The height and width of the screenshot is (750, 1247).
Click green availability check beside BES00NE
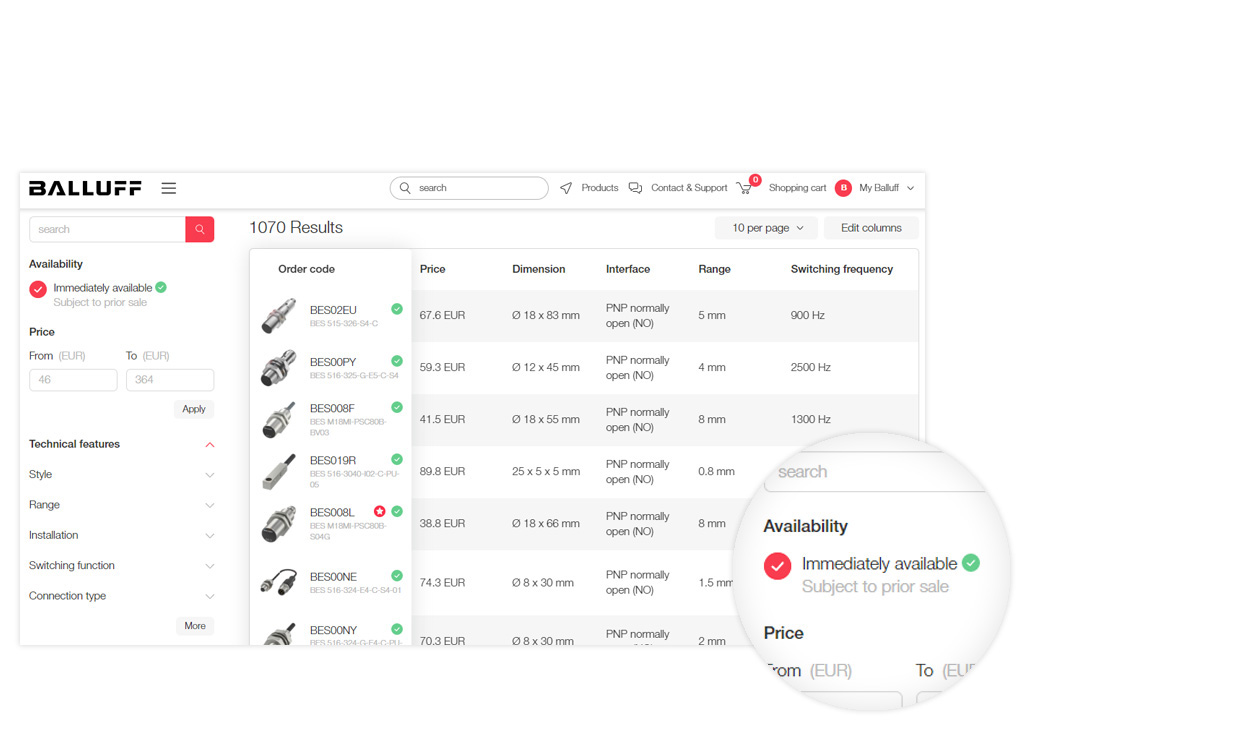[397, 575]
